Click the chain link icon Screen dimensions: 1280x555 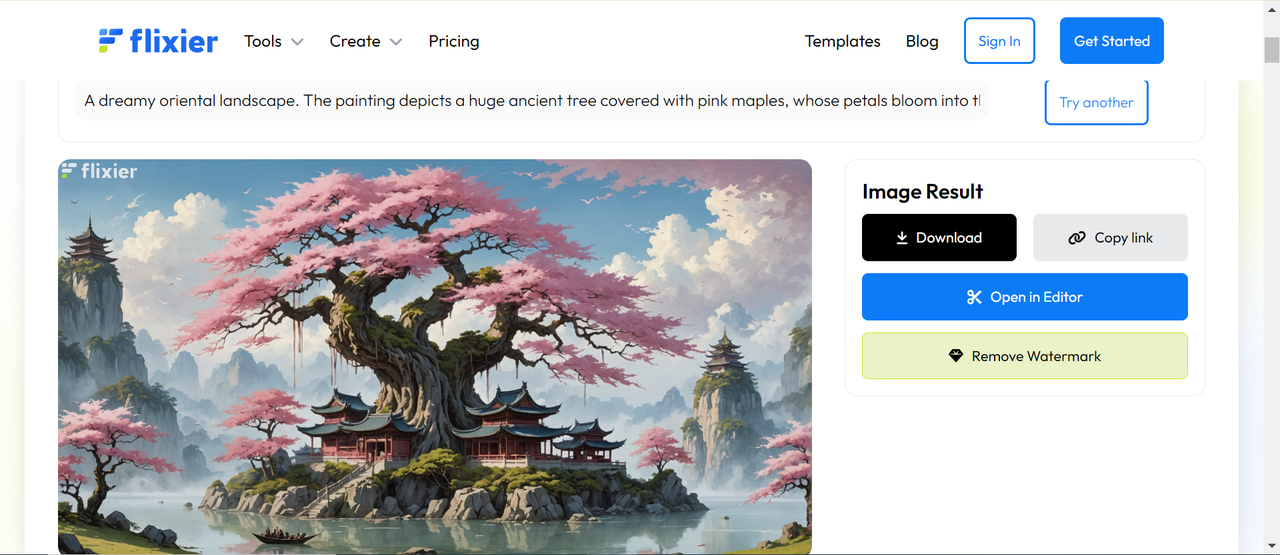coord(1076,238)
